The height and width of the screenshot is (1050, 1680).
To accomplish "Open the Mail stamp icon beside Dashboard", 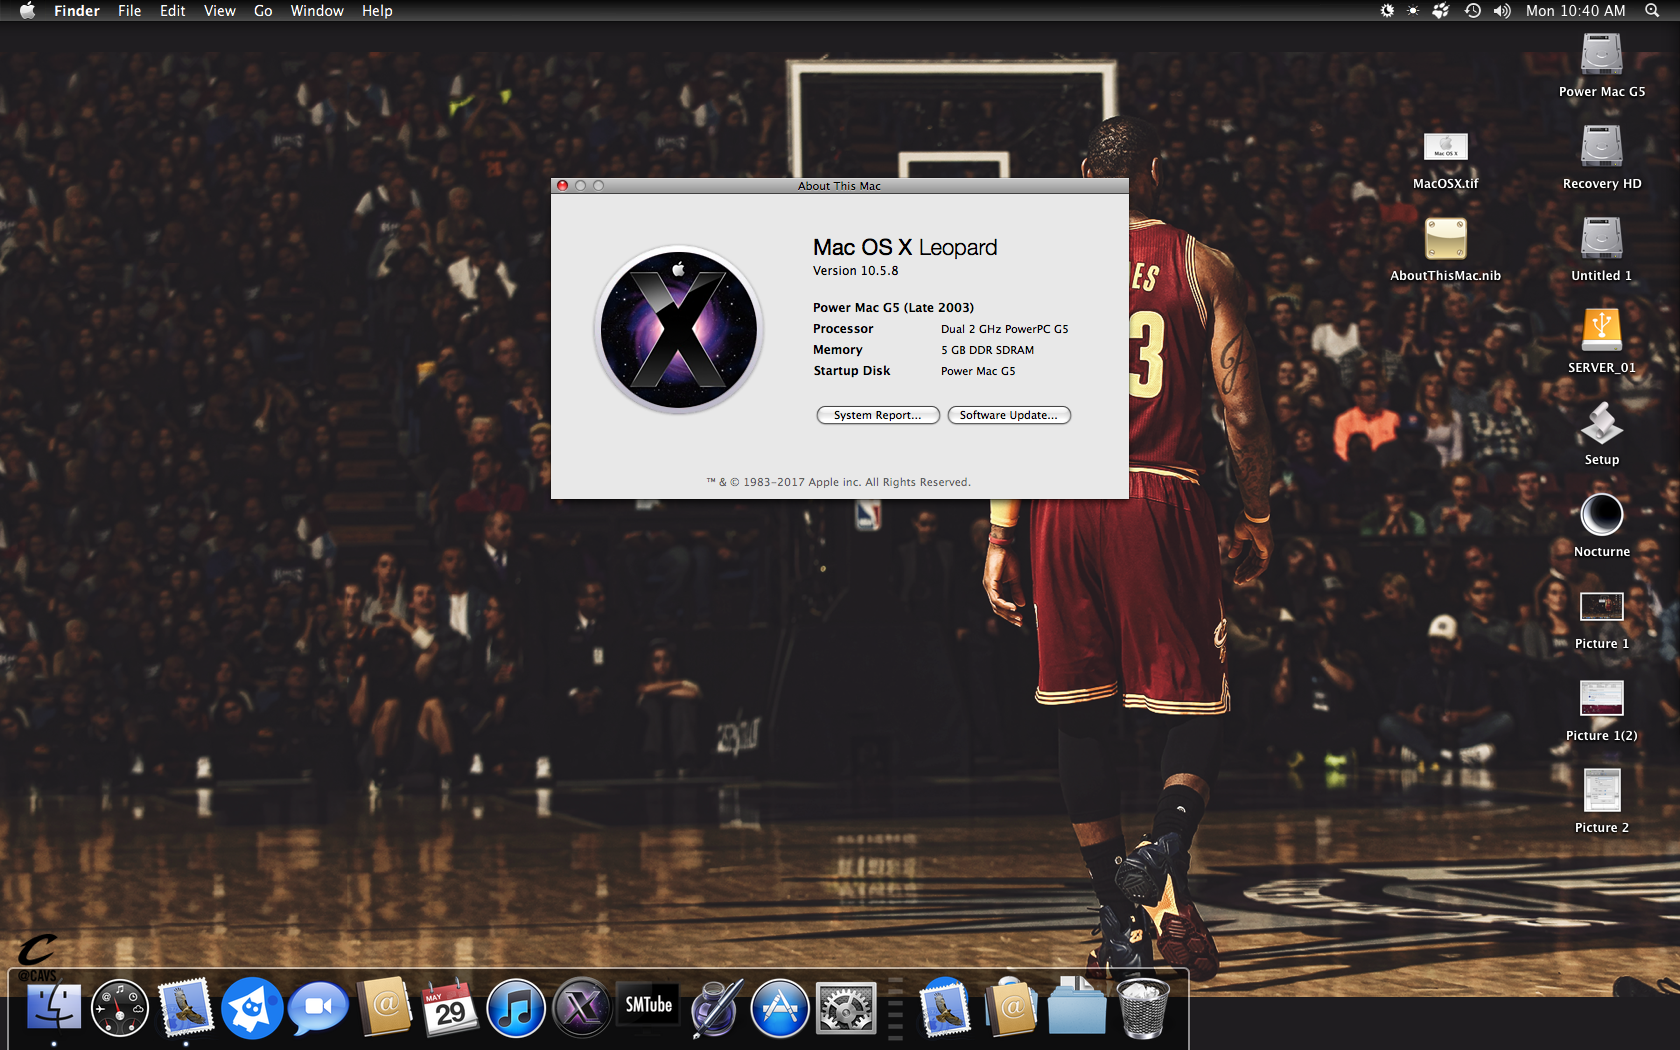I will [x=186, y=1007].
